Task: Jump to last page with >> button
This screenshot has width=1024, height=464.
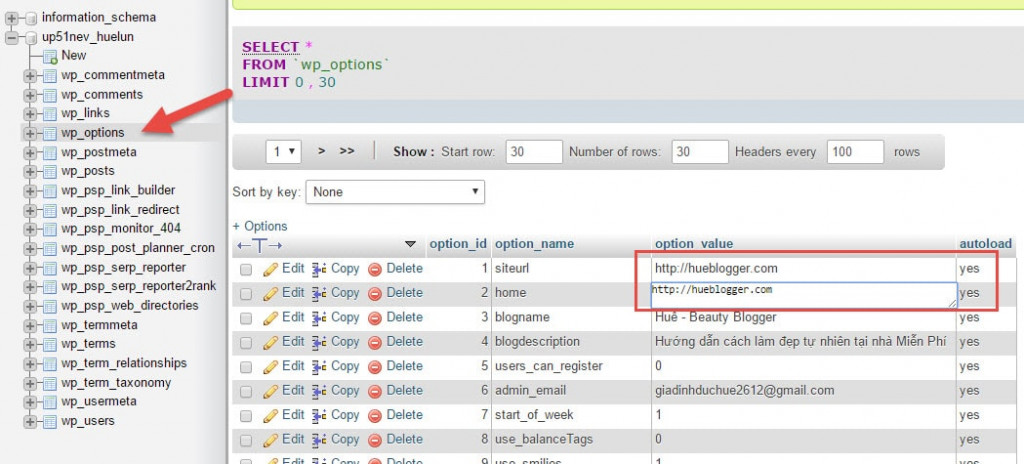Action: tap(347, 151)
